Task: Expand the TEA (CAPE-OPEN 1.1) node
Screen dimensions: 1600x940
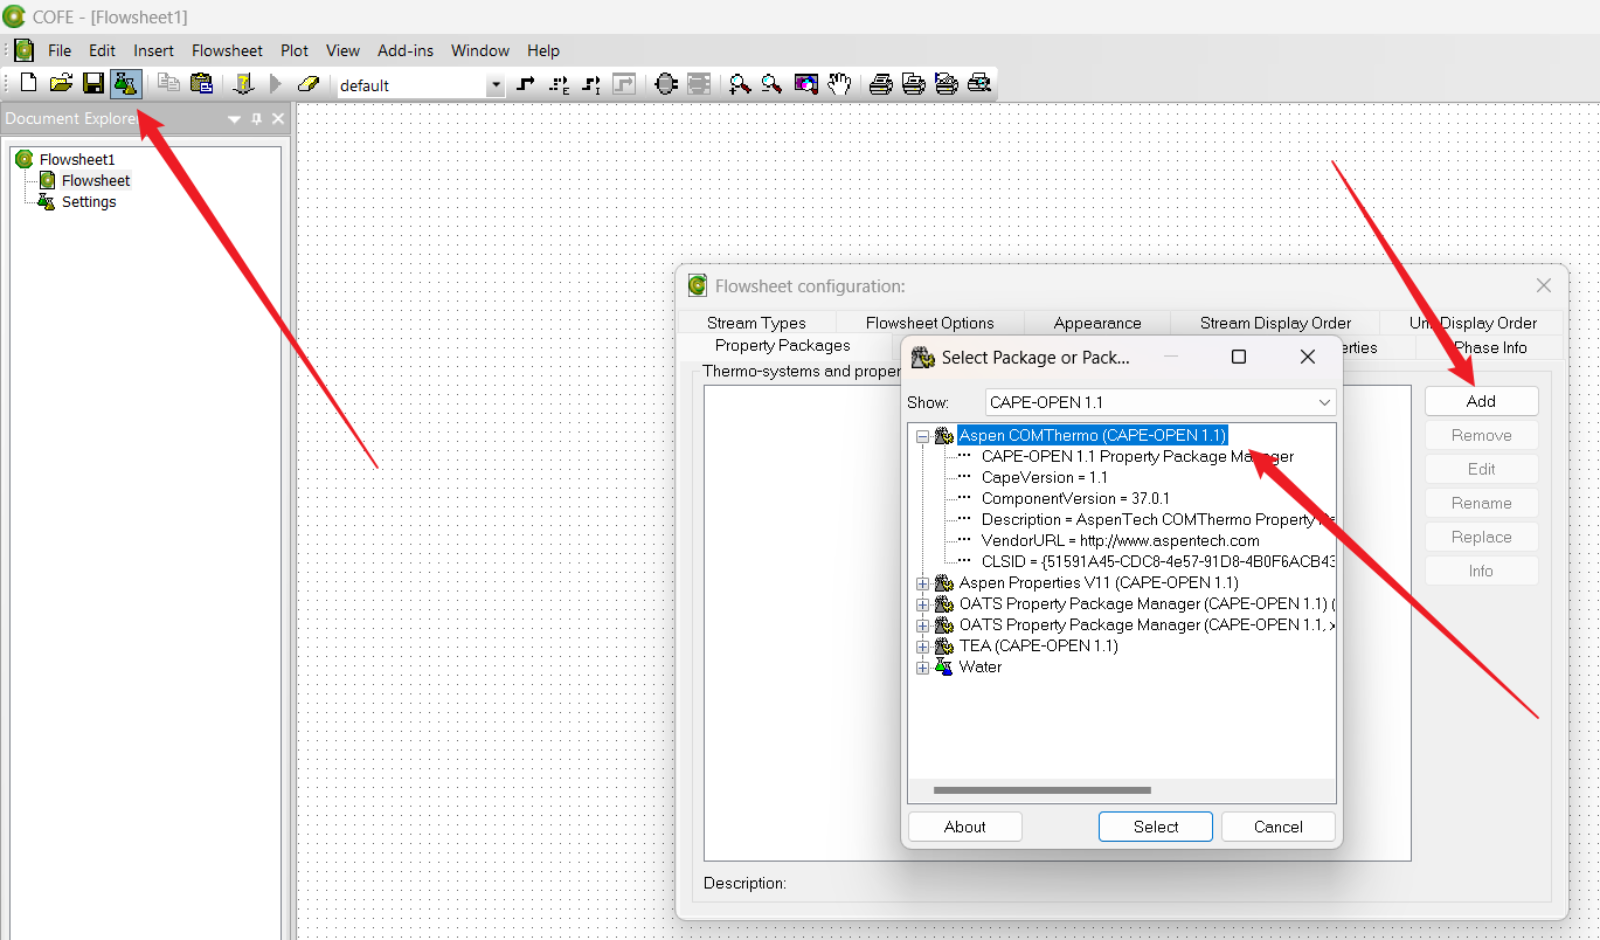Action: point(922,646)
